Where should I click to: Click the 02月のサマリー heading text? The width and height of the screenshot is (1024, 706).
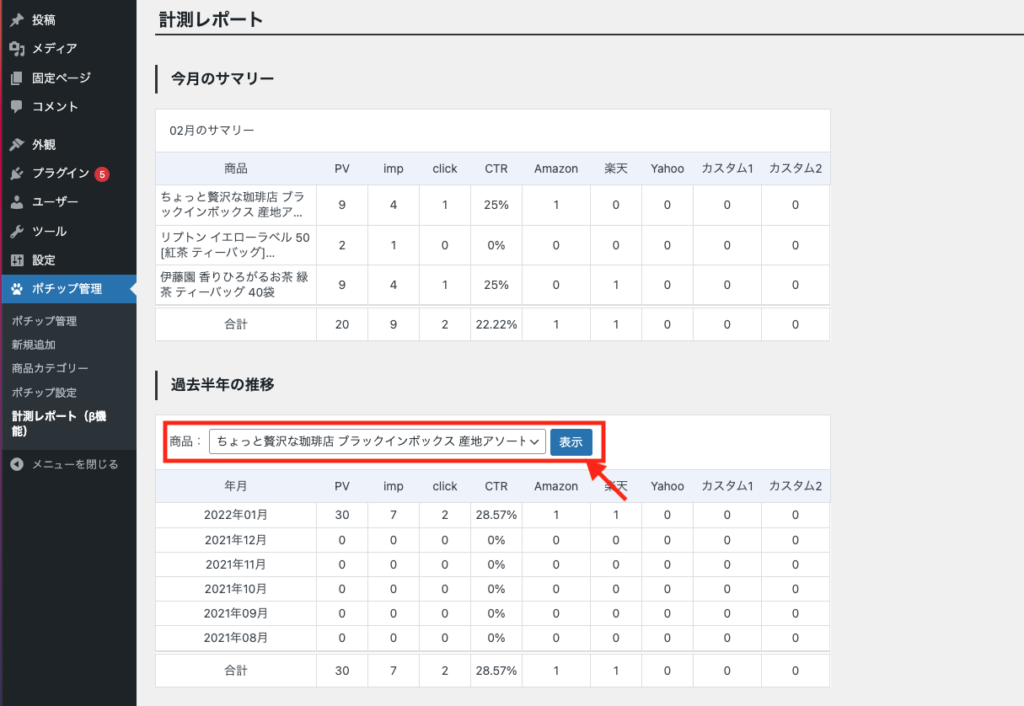pos(212,131)
